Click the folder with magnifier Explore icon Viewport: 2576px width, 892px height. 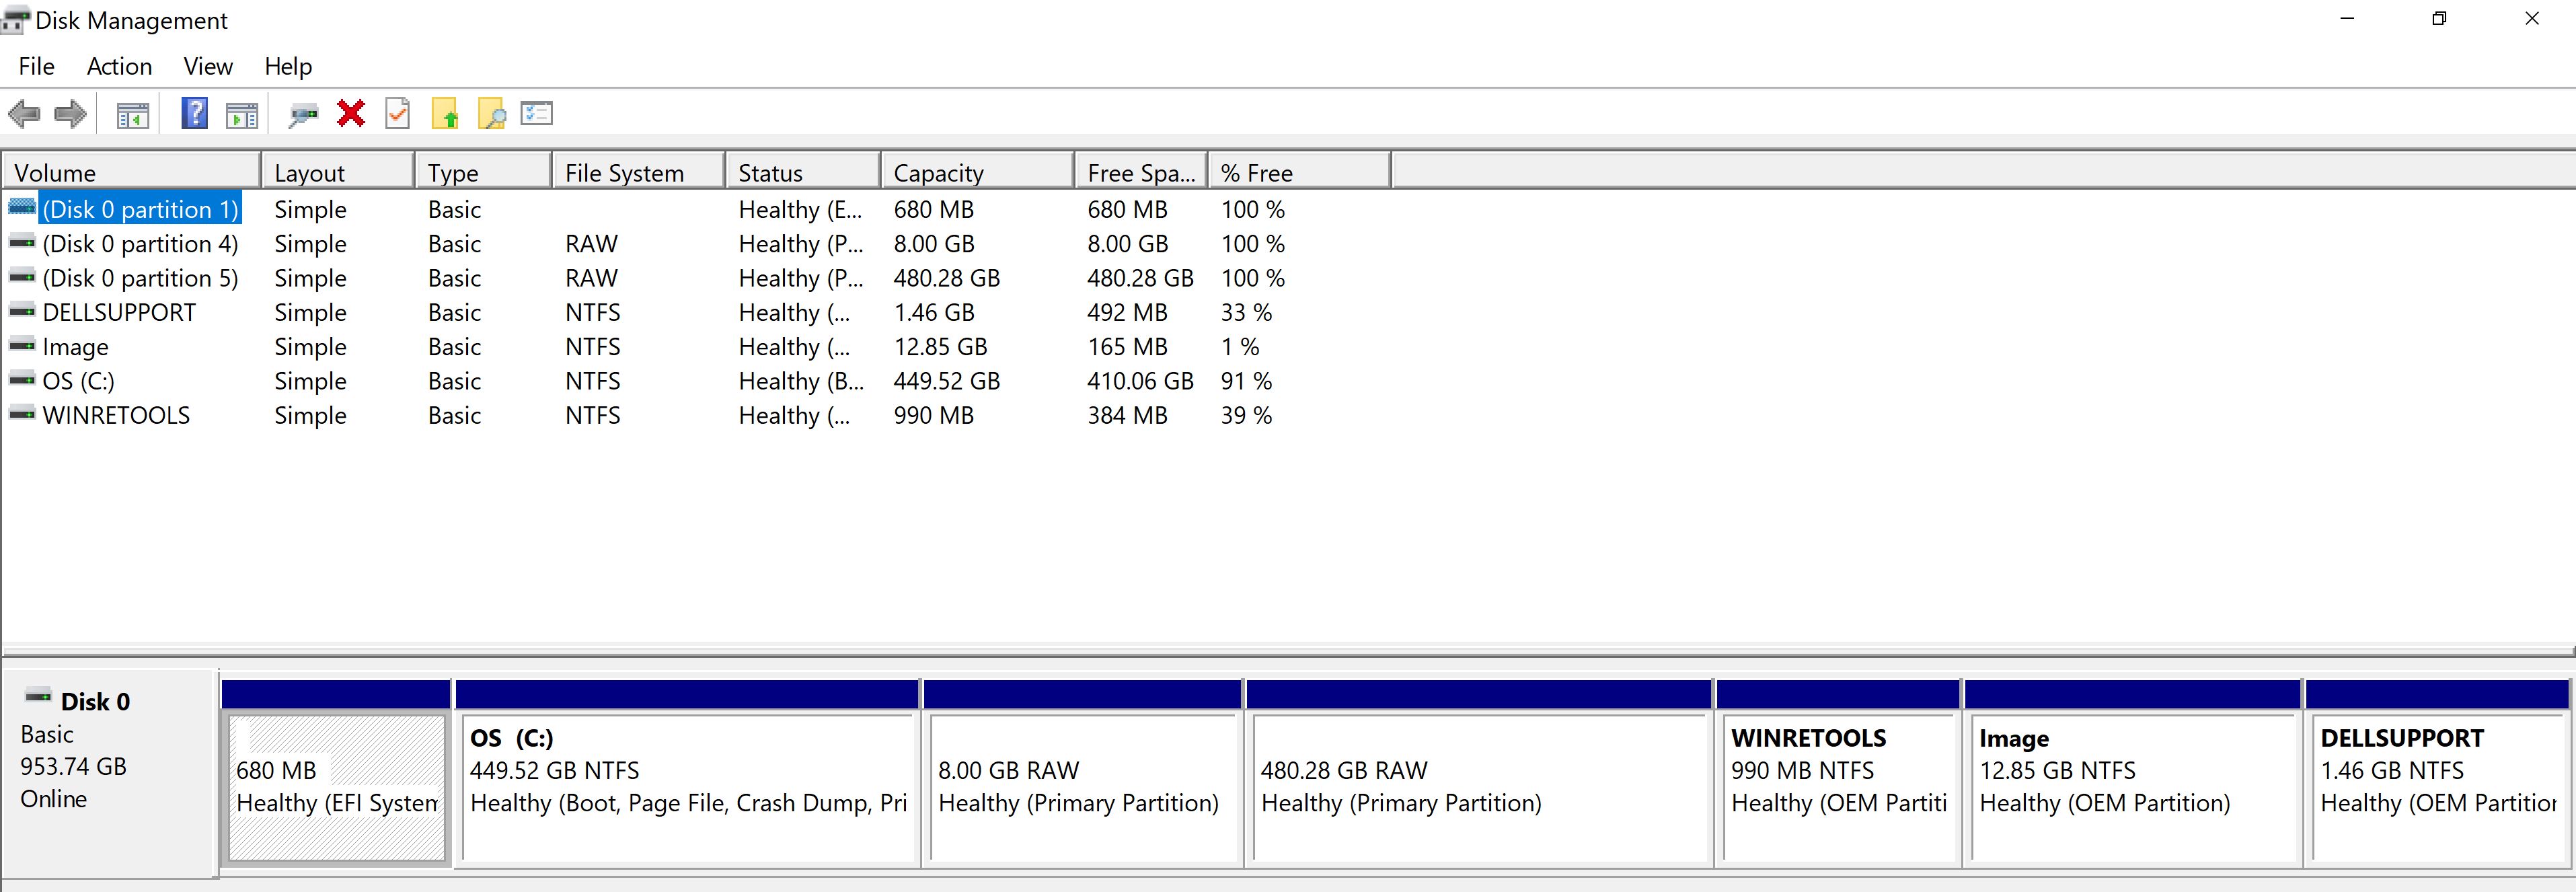pos(491,114)
